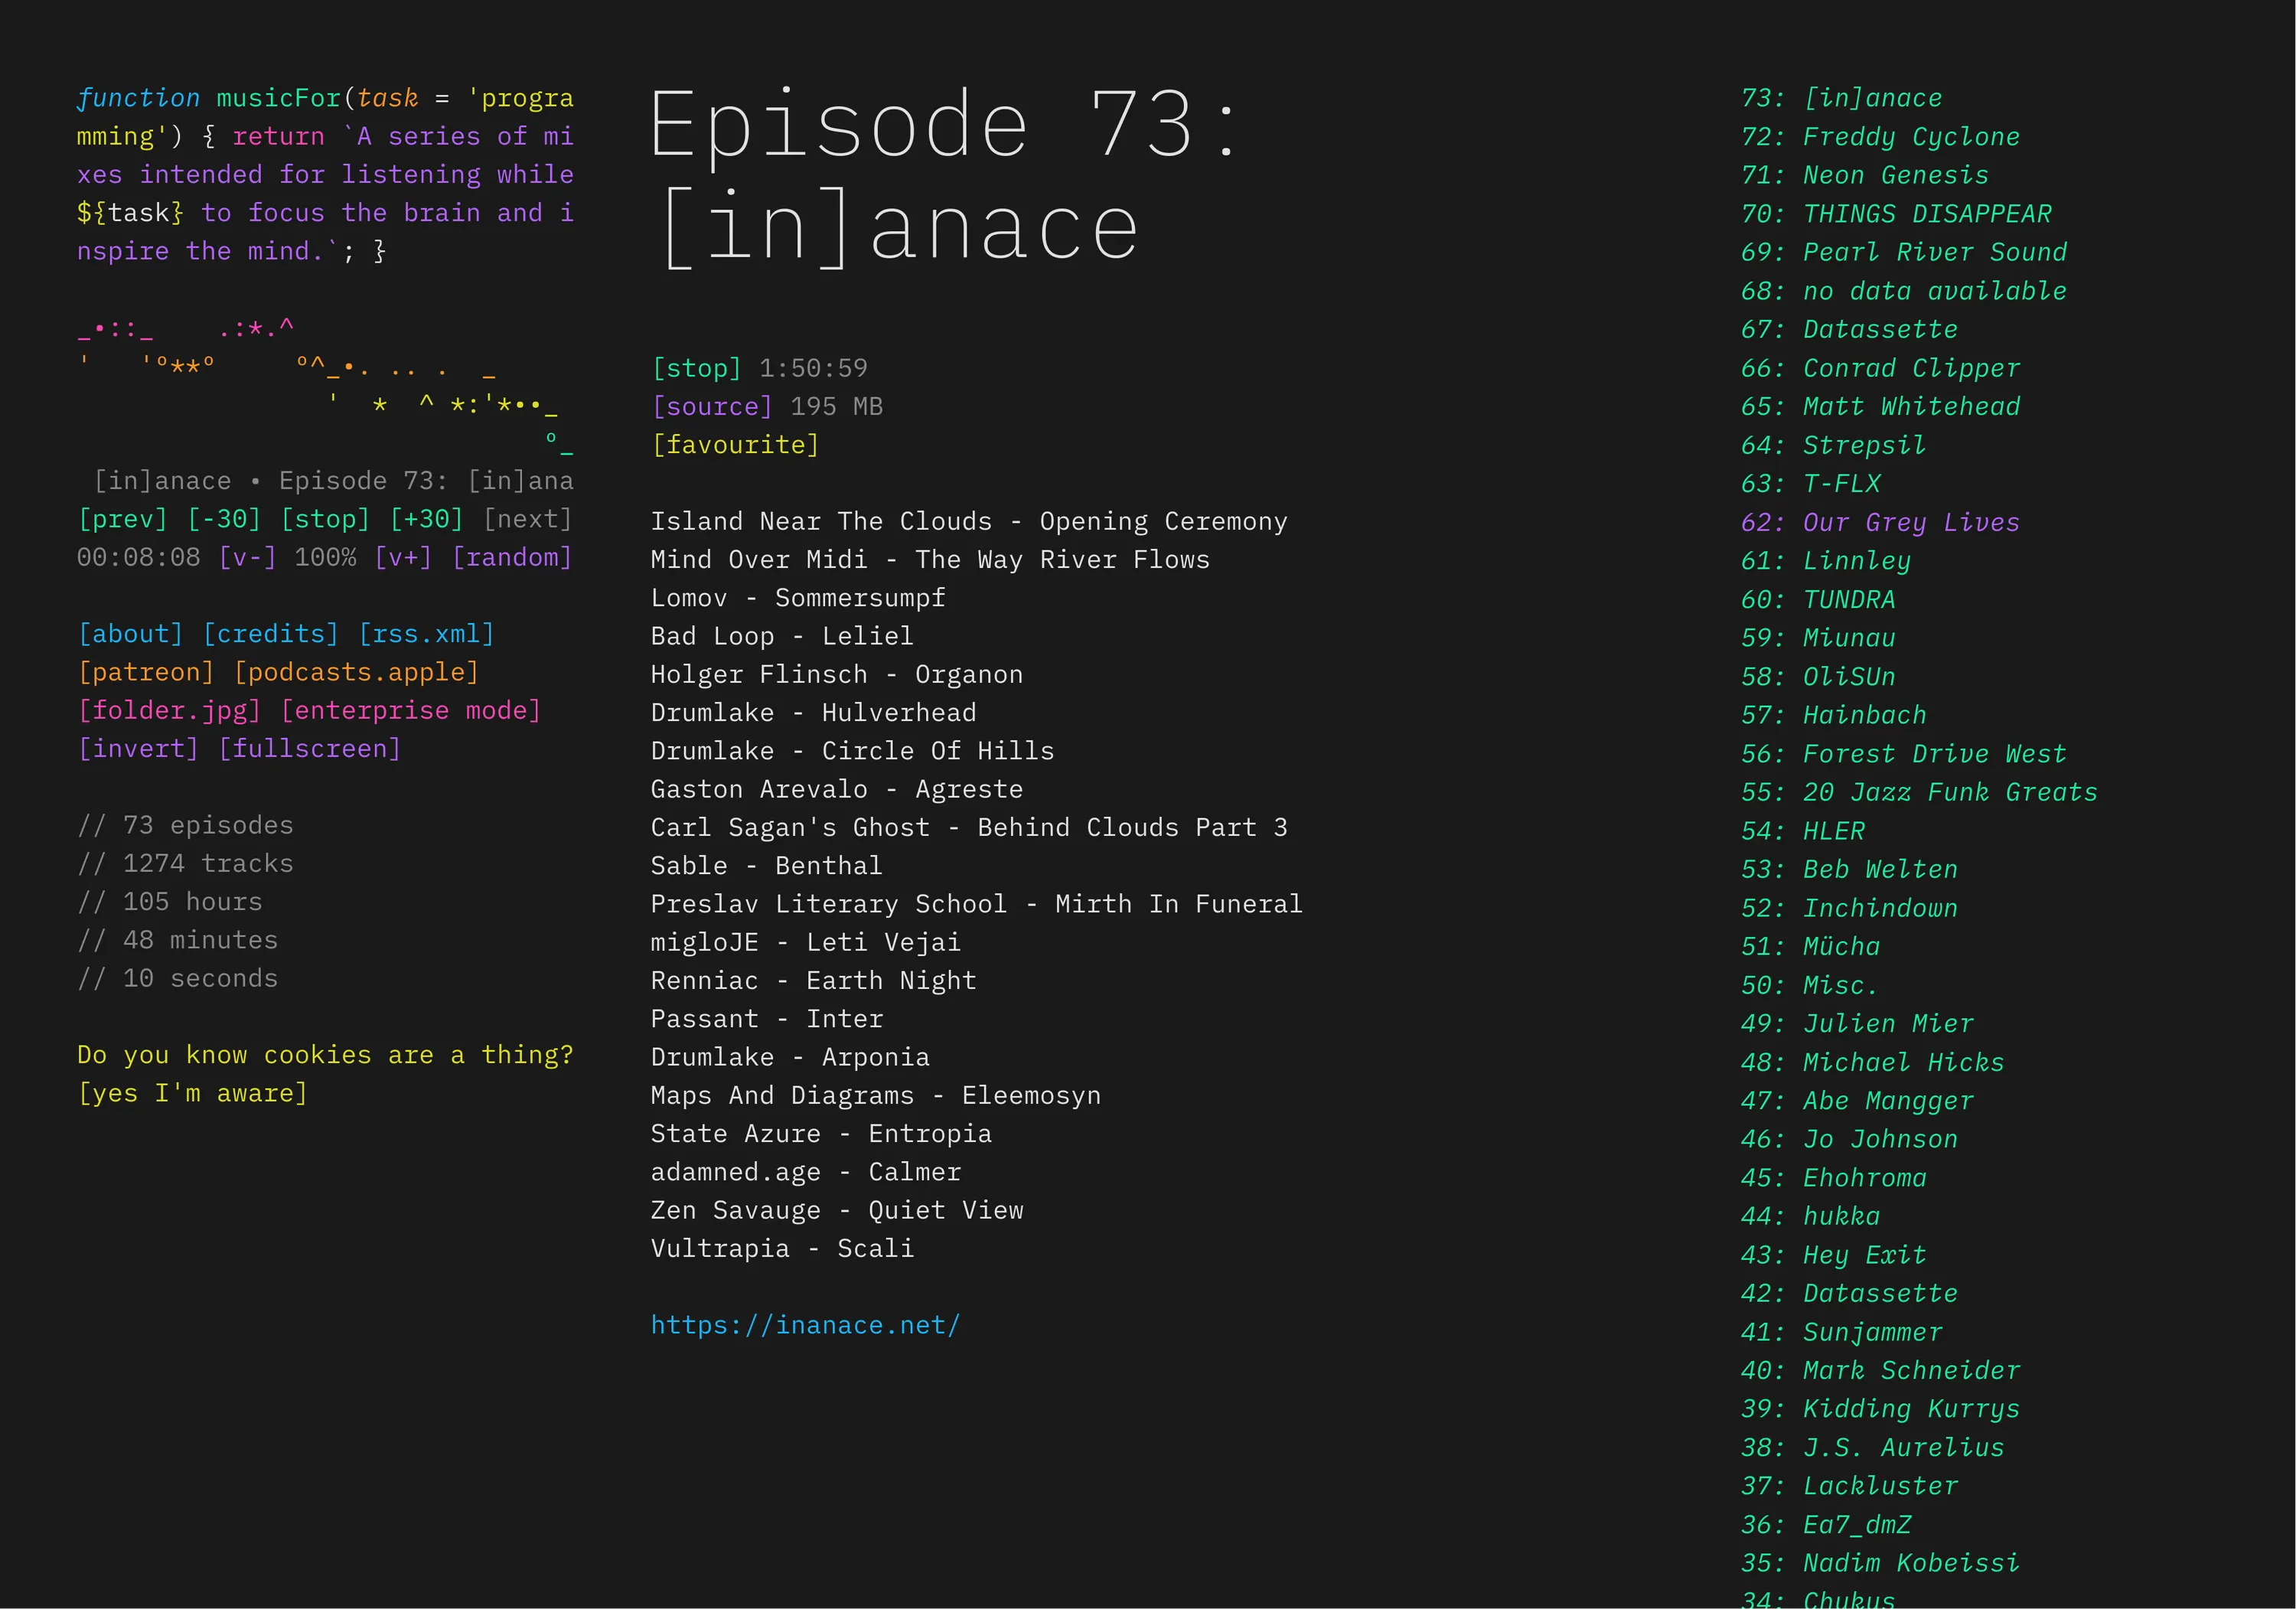Open episode 64: Strepsil
The height and width of the screenshot is (1609, 2296).
click(x=1834, y=445)
